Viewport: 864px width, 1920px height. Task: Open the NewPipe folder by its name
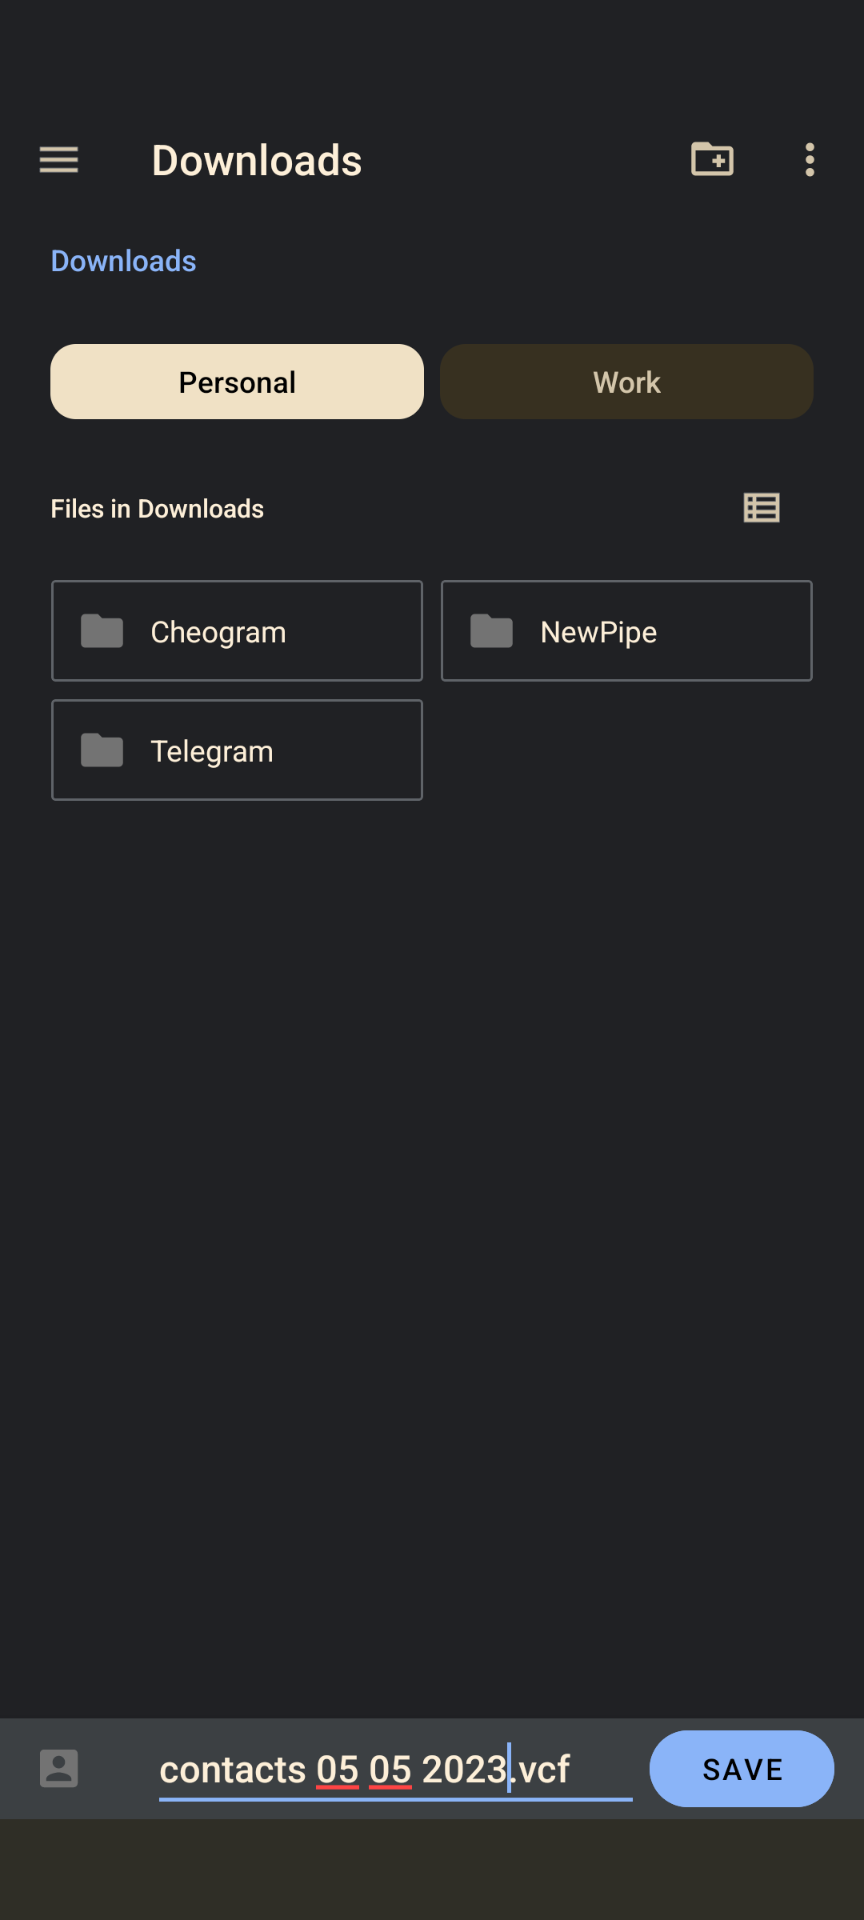click(x=599, y=632)
